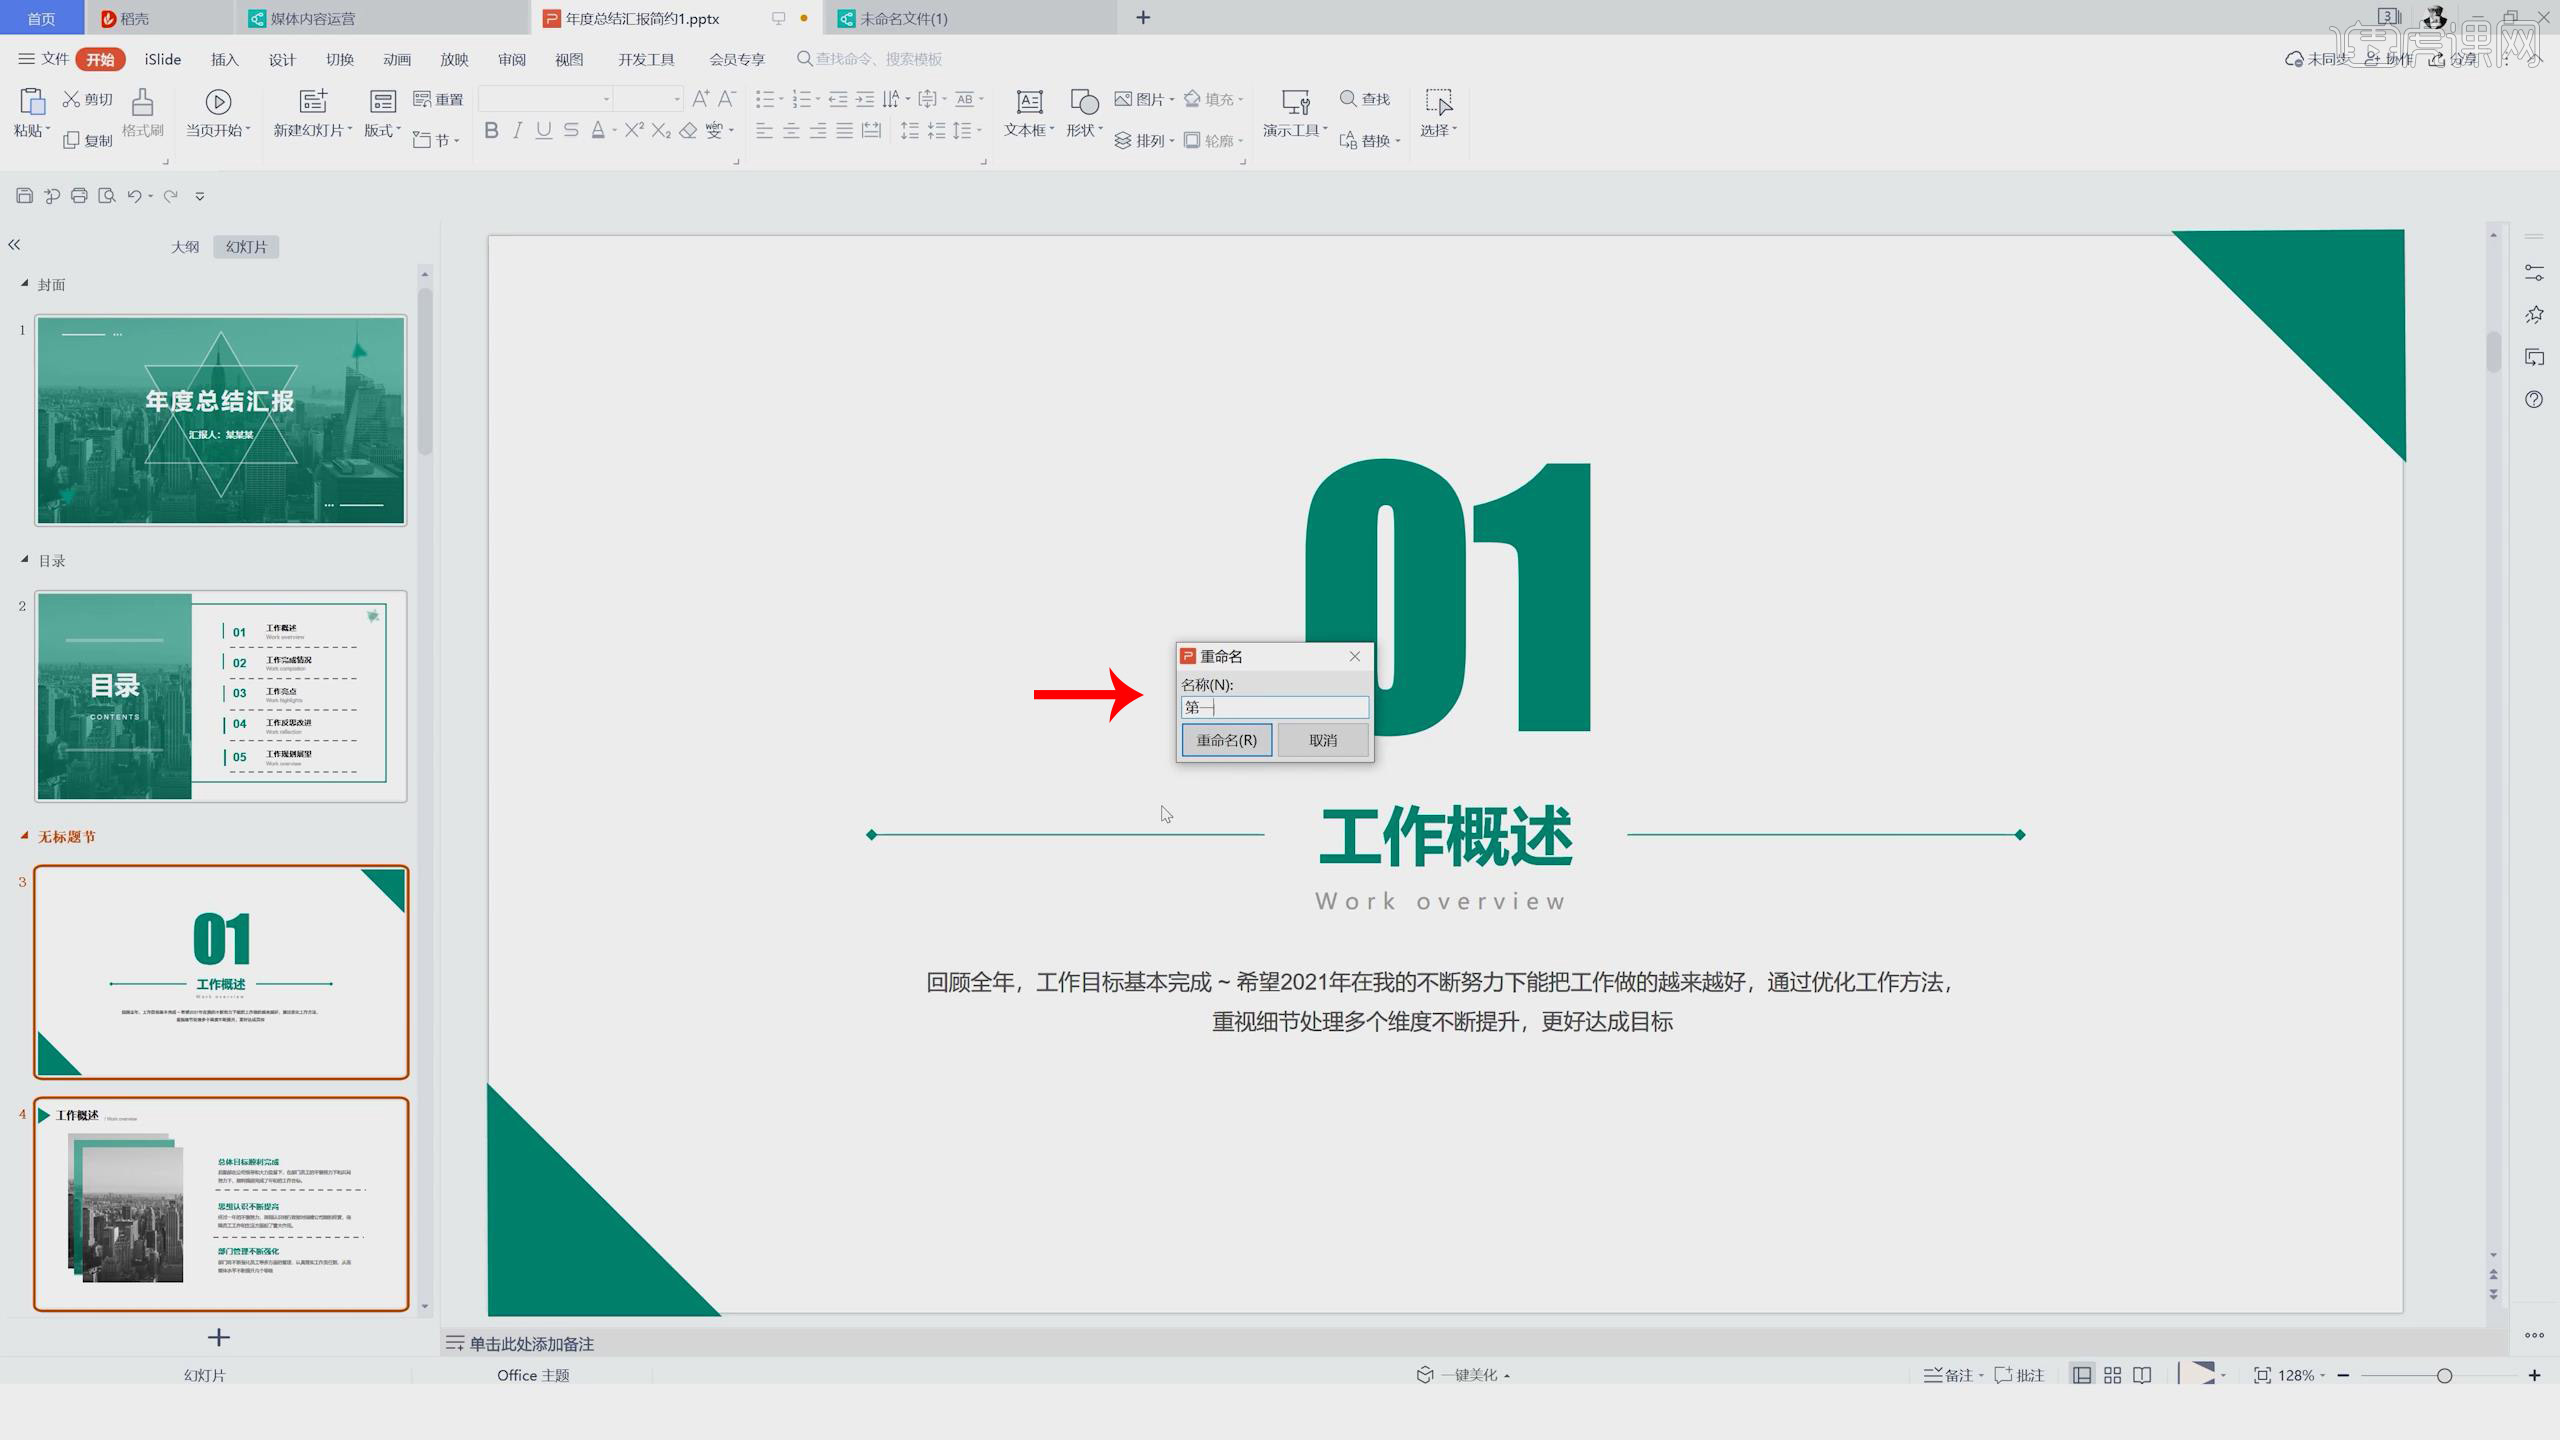Select the 目录 slide thumbnail
Image resolution: width=2560 pixels, height=1440 pixels.
point(220,696)
